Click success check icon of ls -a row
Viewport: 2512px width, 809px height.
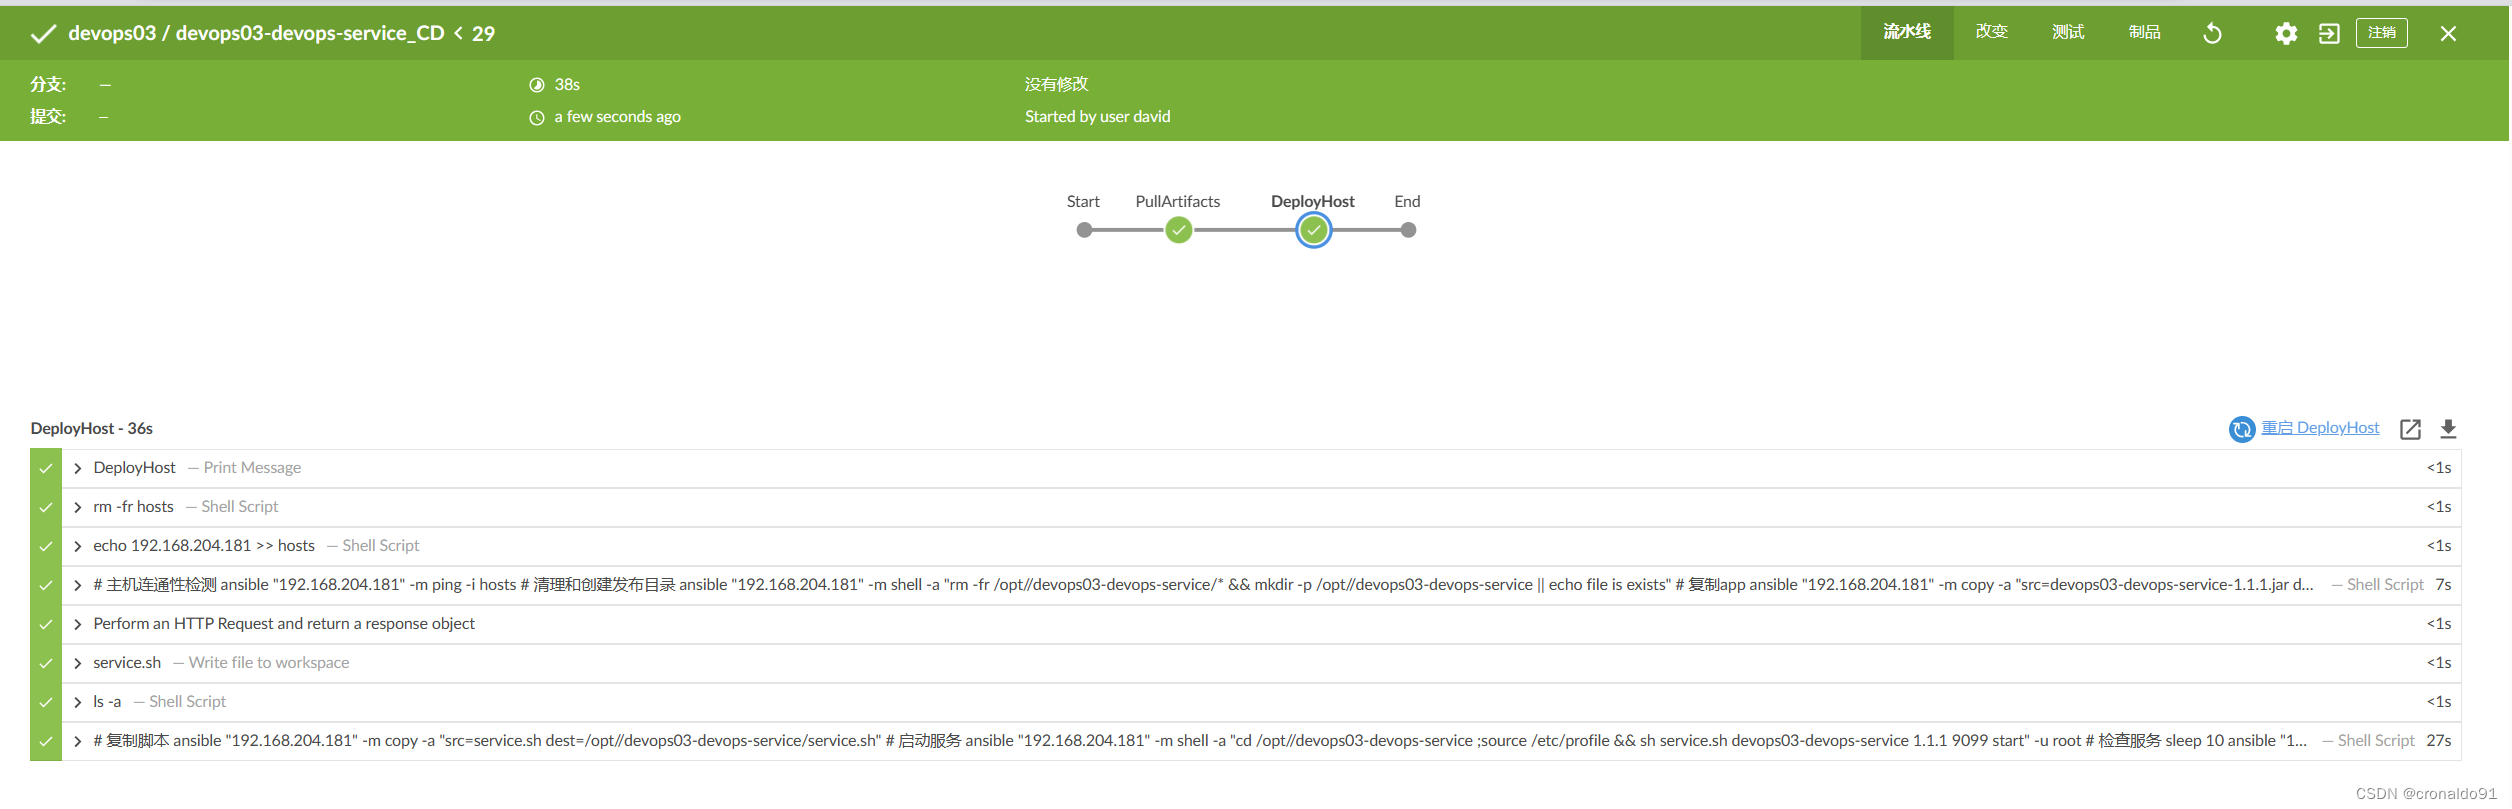46,702
